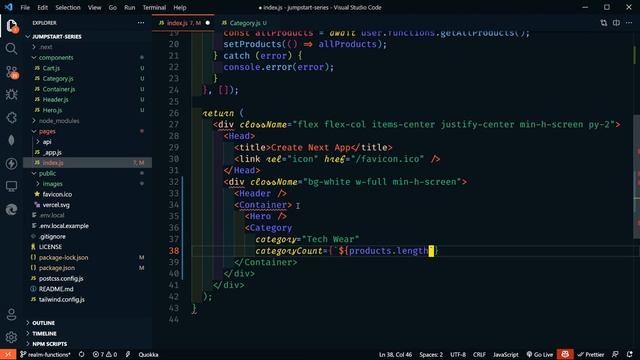
Task: Open the View menu
Action: (x=94, y=7)
